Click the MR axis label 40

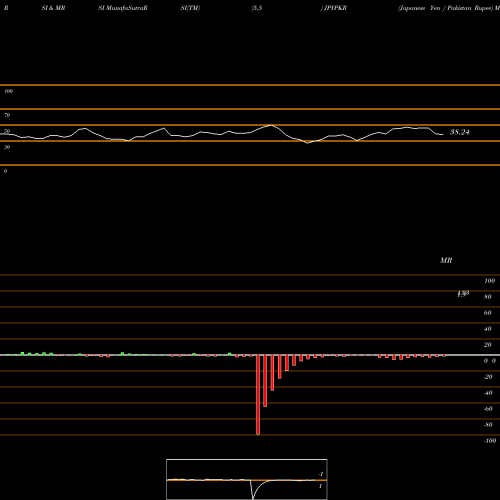coord(488,329)
